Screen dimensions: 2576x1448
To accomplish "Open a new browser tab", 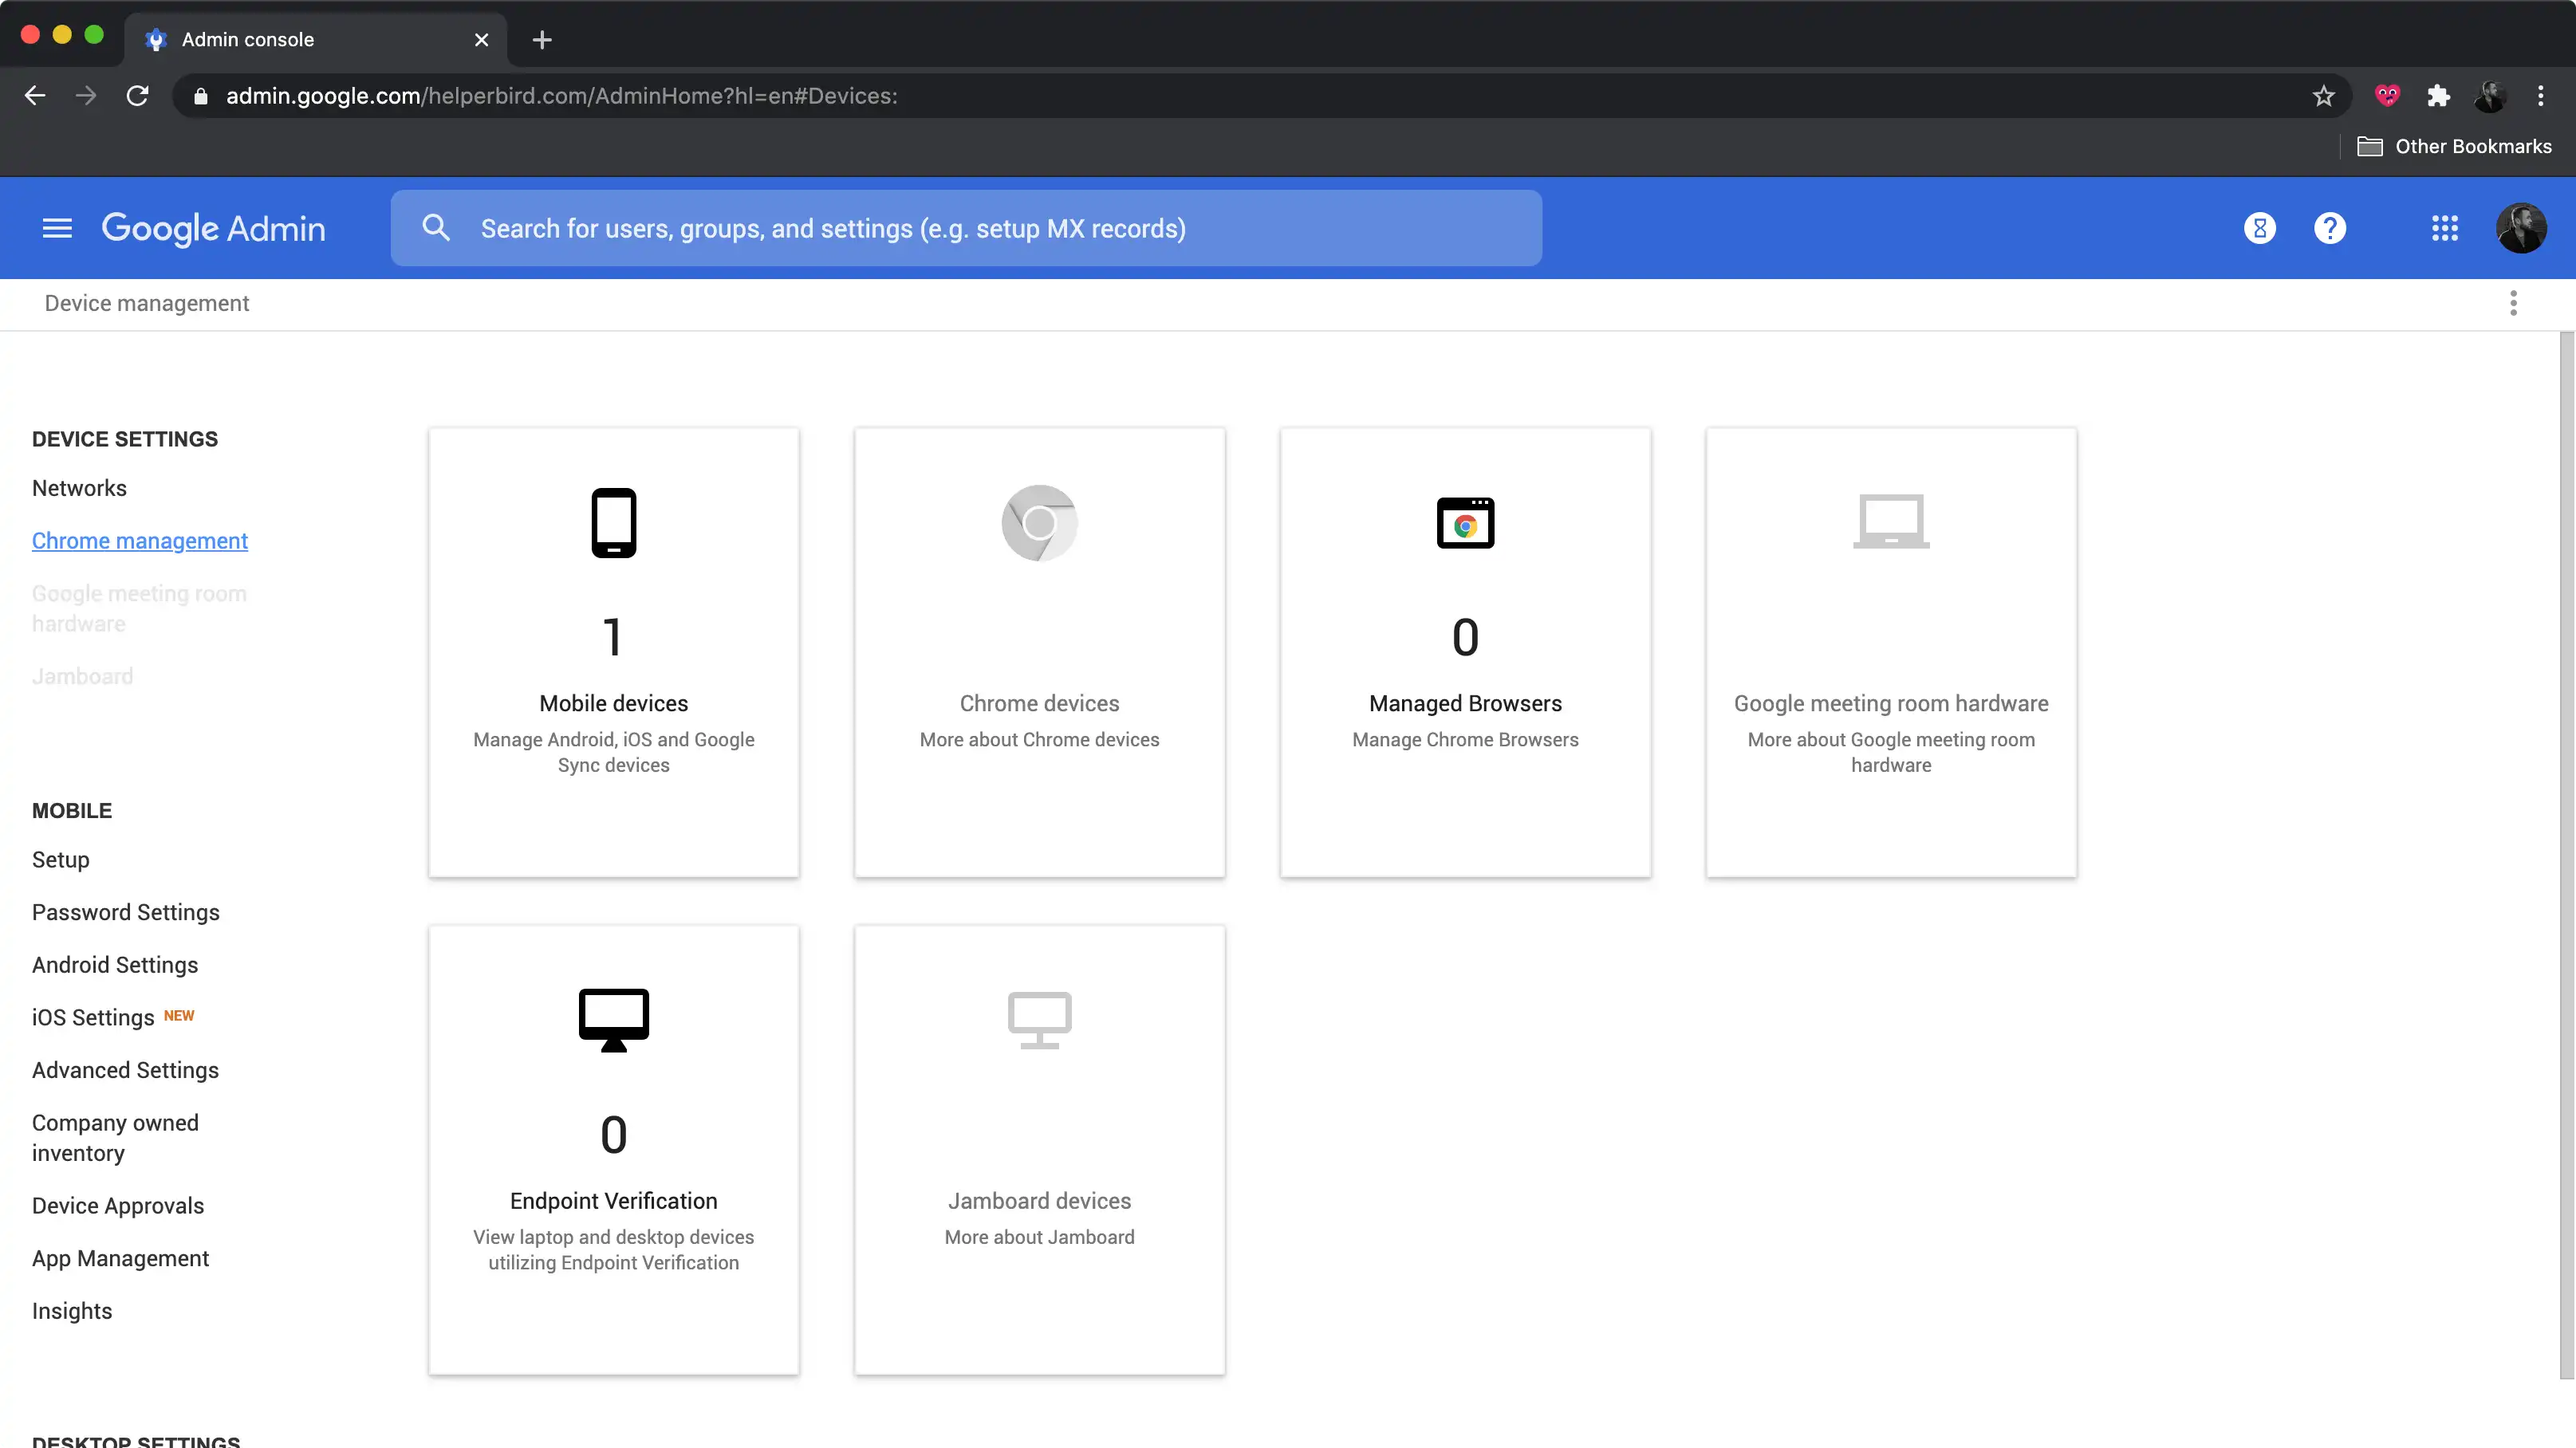I will click(542, 40).
